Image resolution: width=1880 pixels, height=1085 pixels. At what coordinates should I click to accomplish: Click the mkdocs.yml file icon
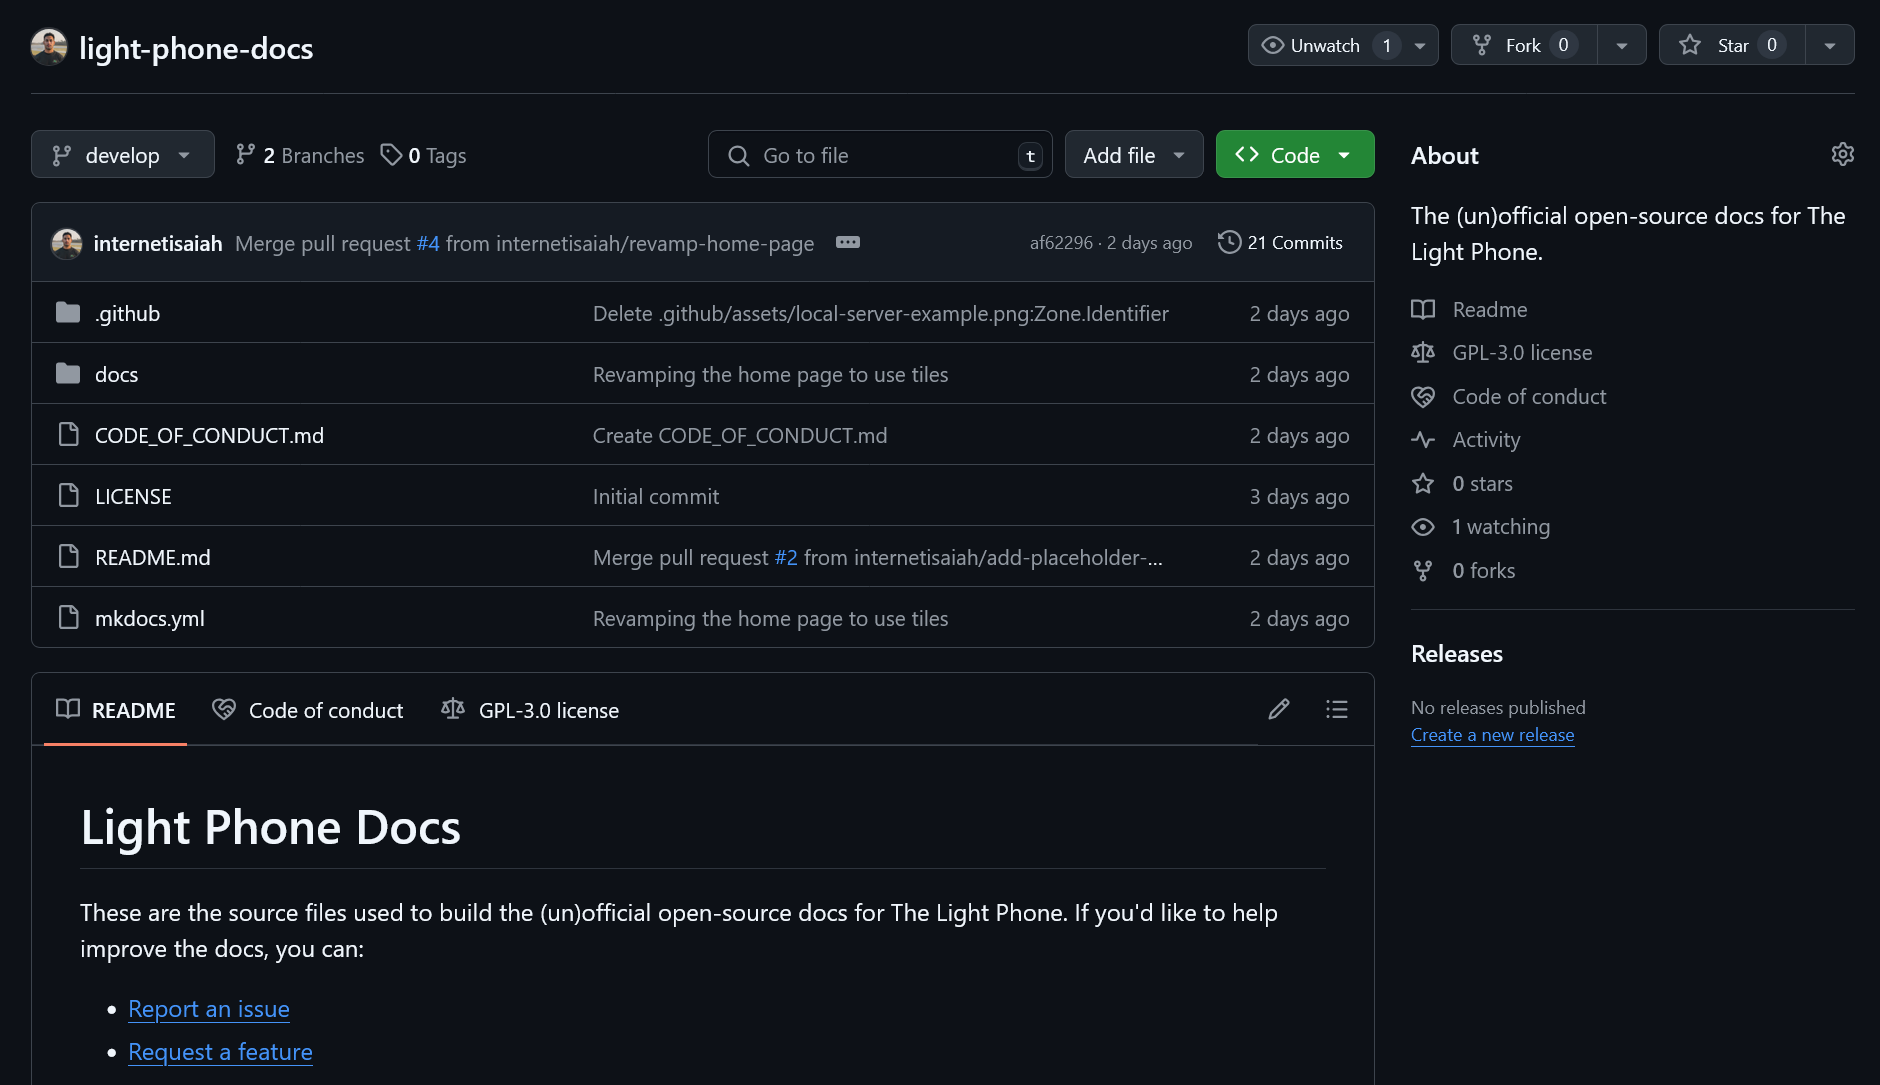pos(68,617)
